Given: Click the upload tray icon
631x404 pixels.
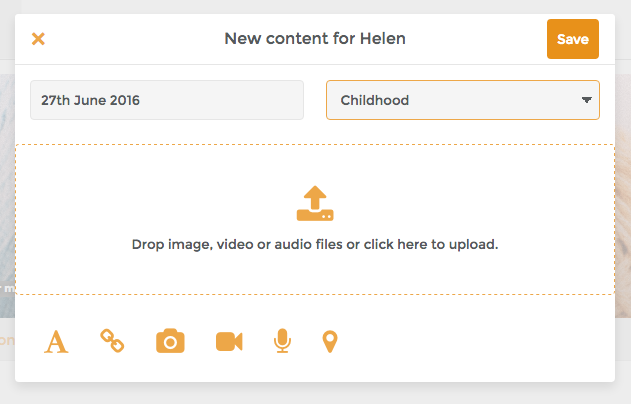Looking at the screenshot, I should (x=315, y=203).
